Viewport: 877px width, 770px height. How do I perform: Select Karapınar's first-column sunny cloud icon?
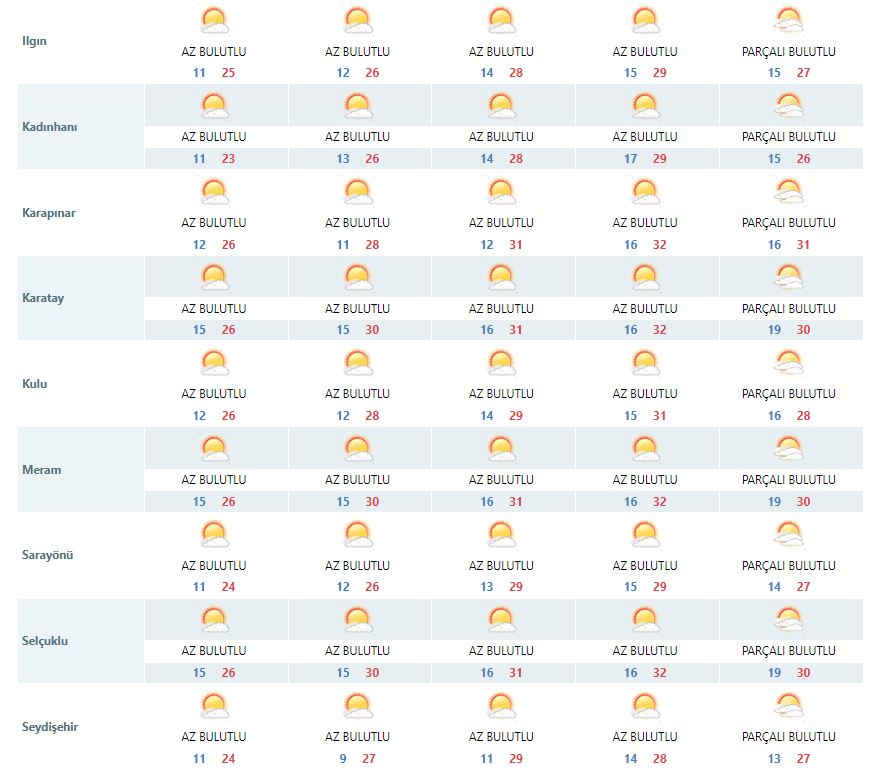coord(214,192)
